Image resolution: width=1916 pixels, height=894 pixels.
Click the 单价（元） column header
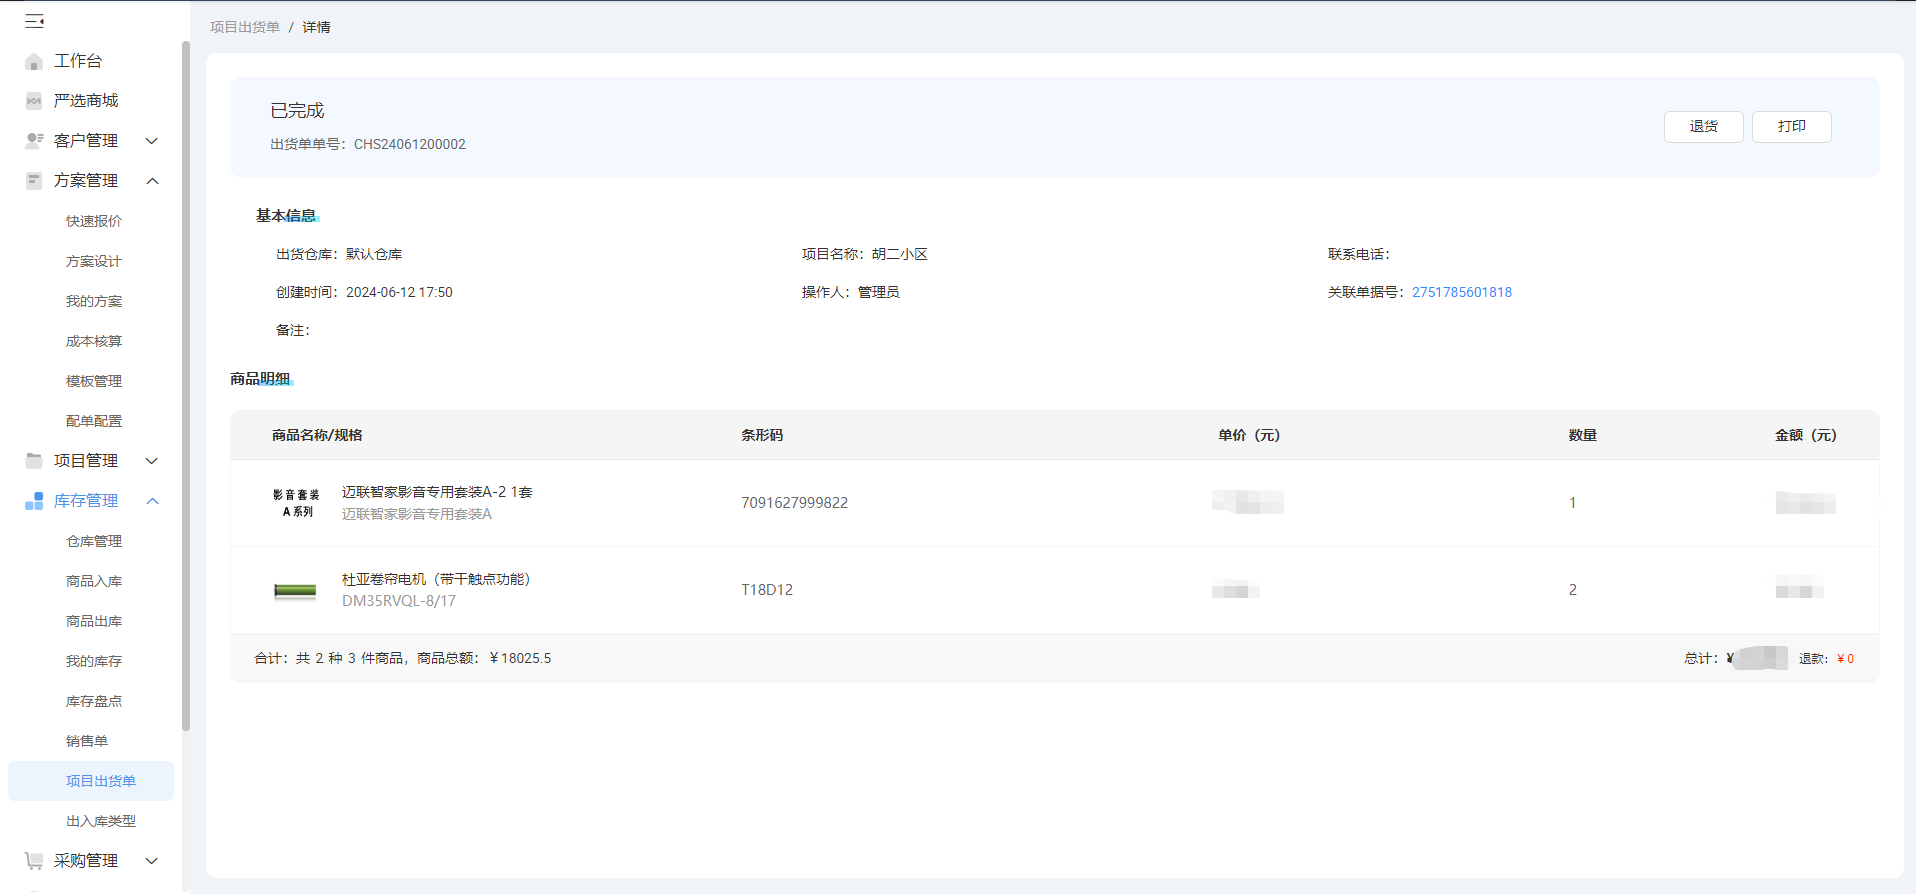point(1249,435)
